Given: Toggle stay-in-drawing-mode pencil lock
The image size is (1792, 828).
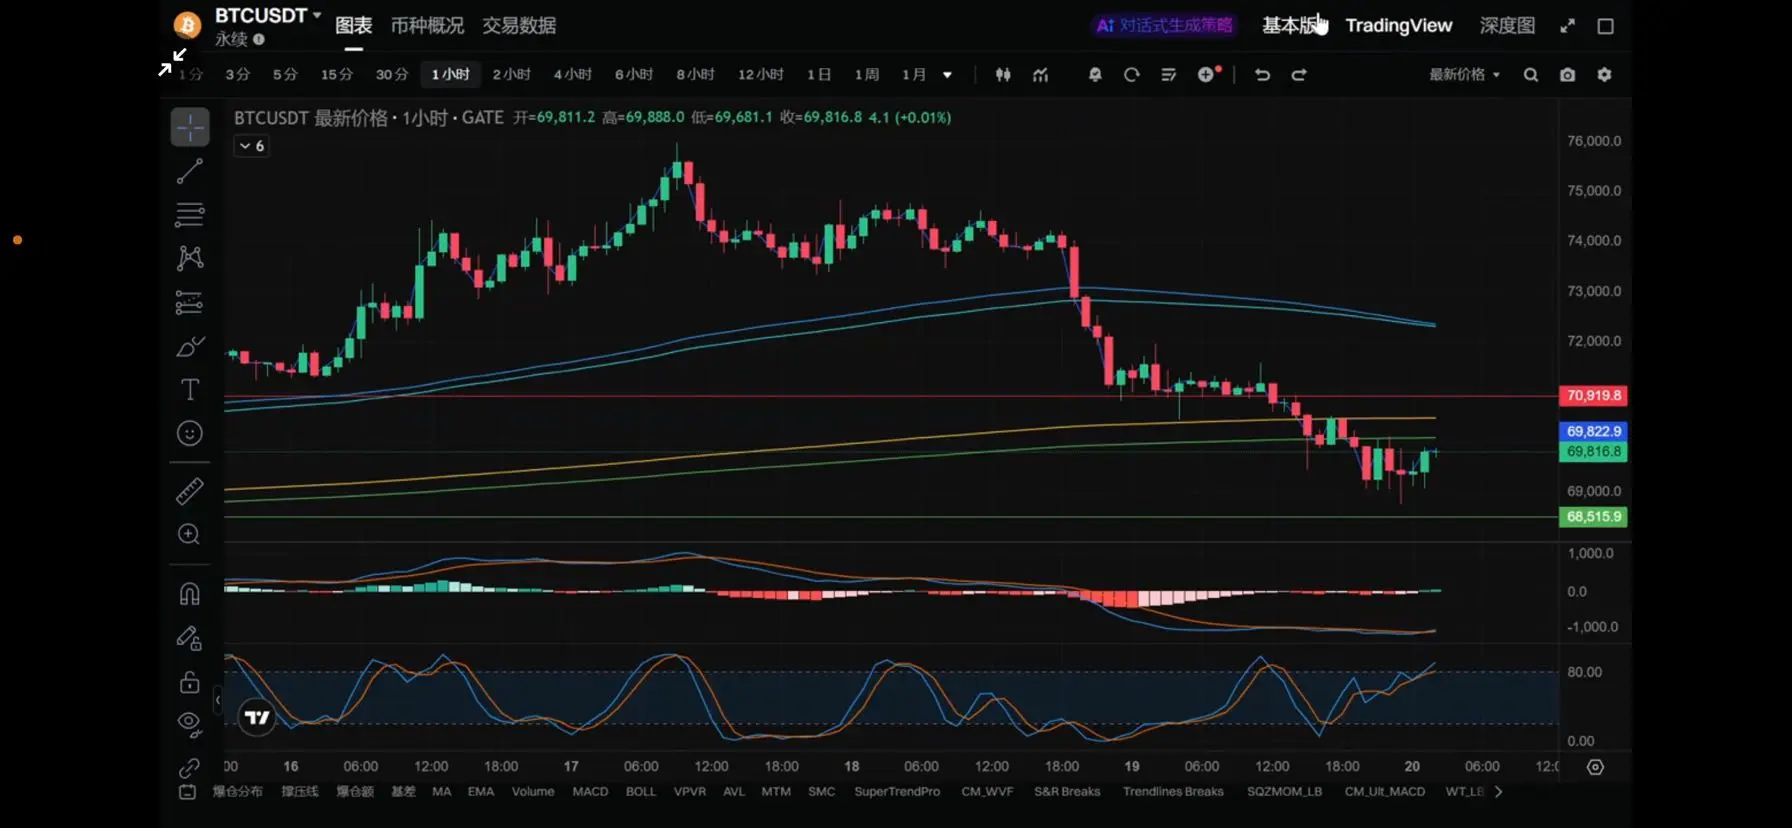Looking at the screenshot, I should 190,638.
